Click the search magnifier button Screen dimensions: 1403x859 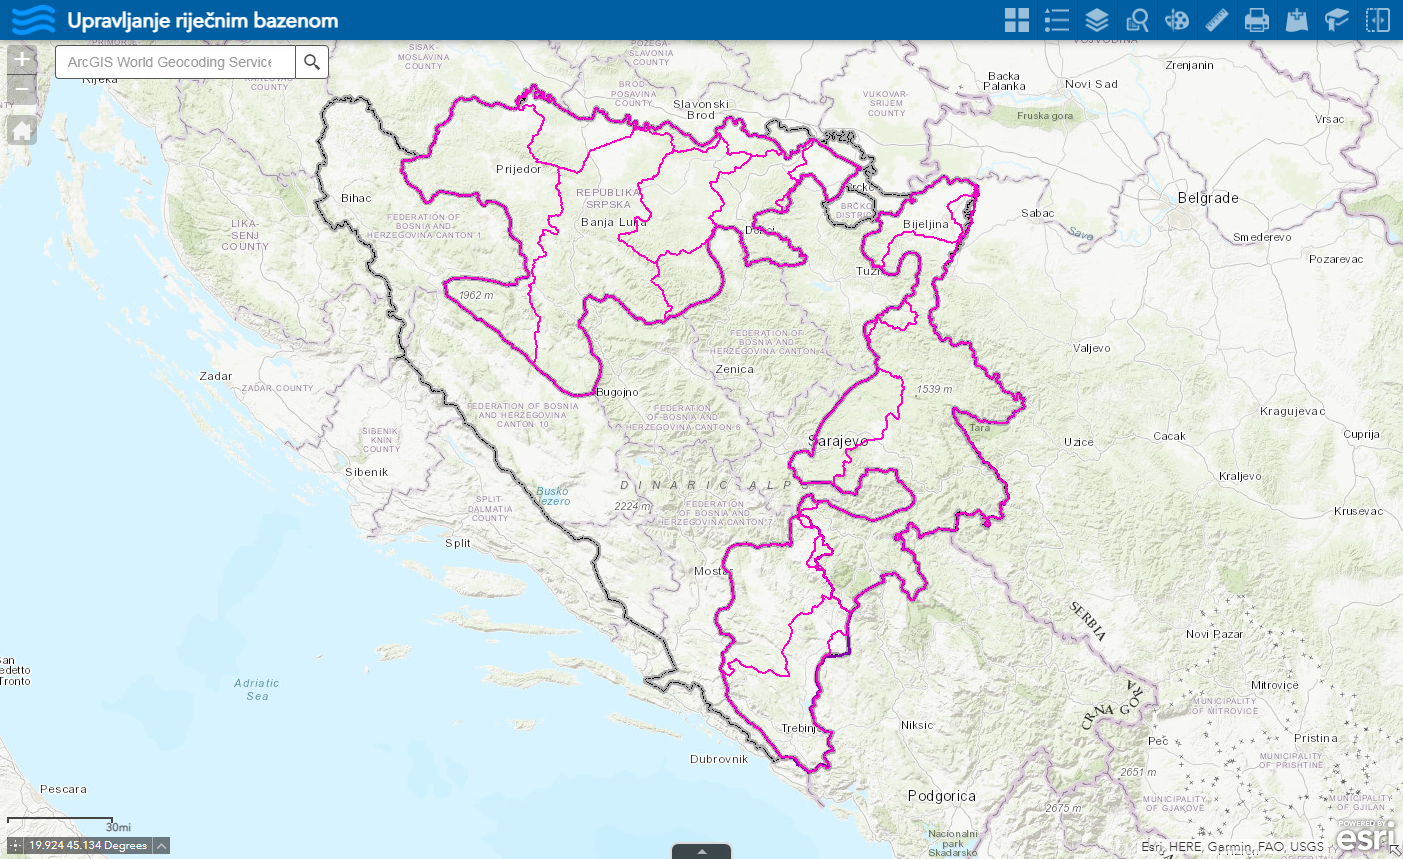pos(312,62)
